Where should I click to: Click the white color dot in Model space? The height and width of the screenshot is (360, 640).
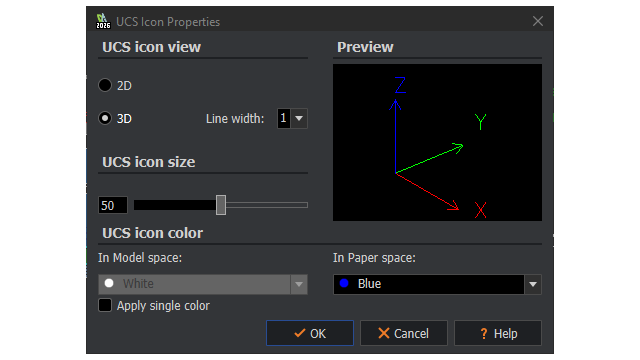(x=109, y=283)
